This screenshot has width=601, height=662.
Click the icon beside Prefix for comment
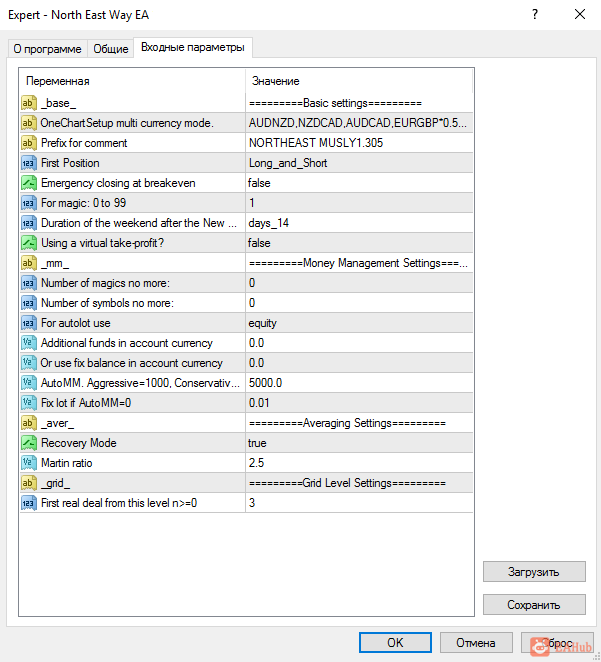coord(29,143)
